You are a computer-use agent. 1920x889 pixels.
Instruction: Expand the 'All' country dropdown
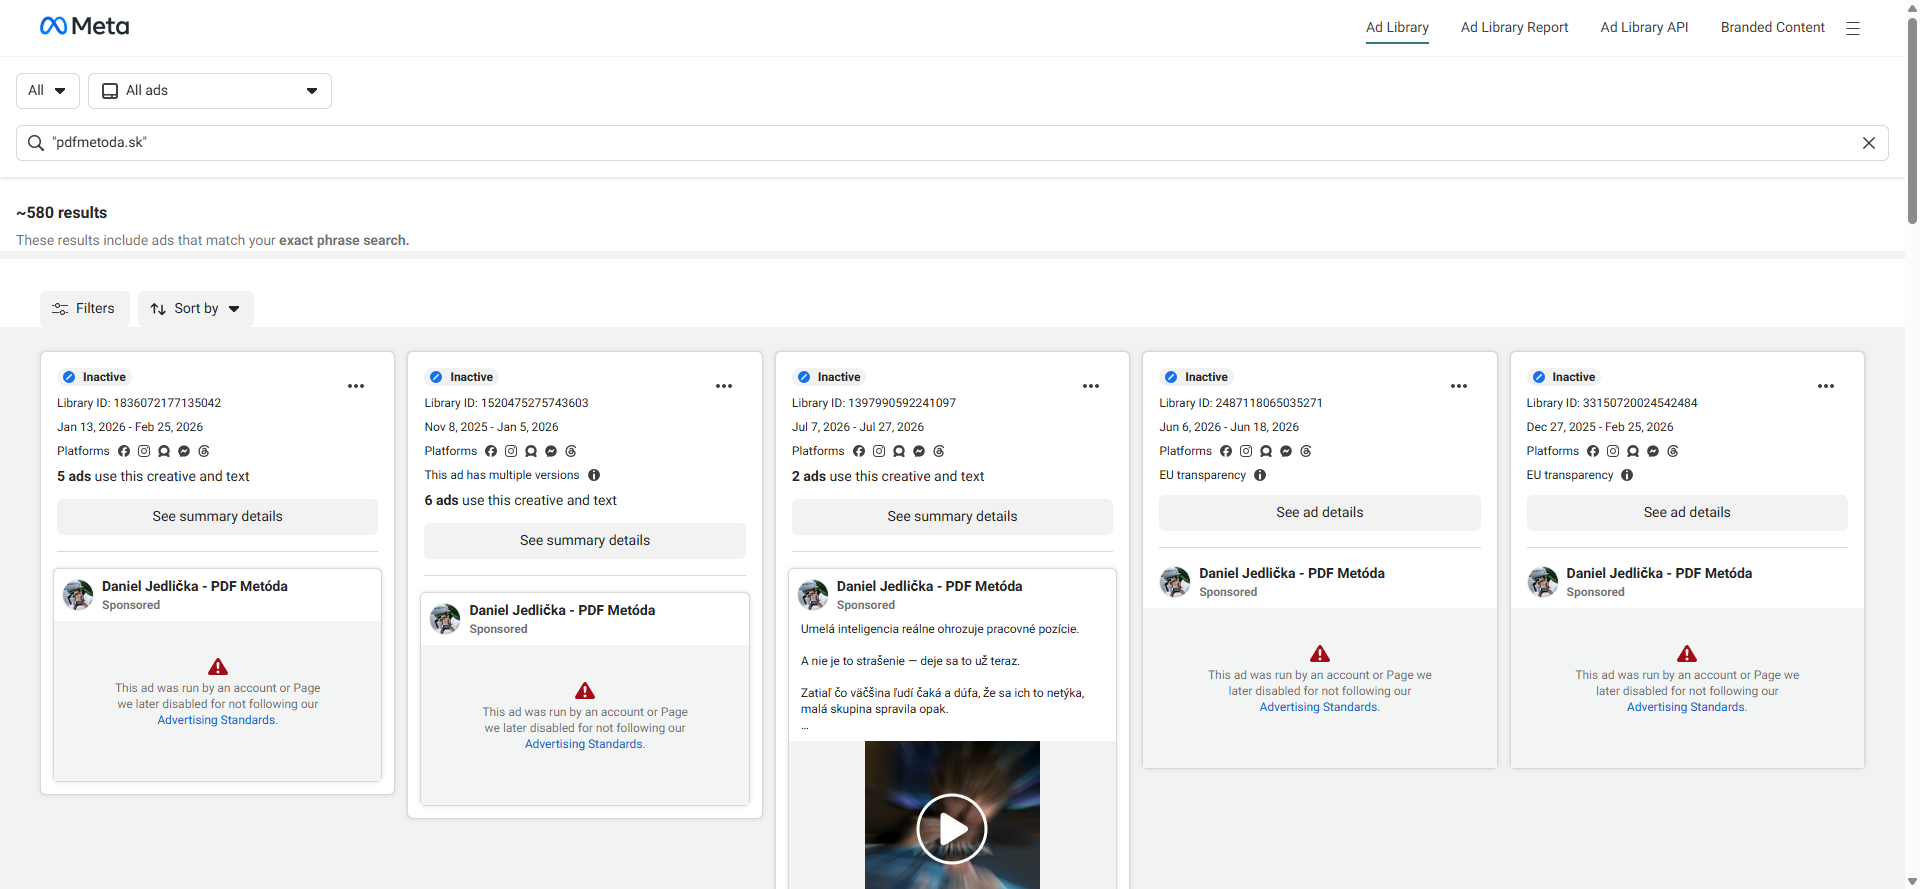click(x=48, y=91)
